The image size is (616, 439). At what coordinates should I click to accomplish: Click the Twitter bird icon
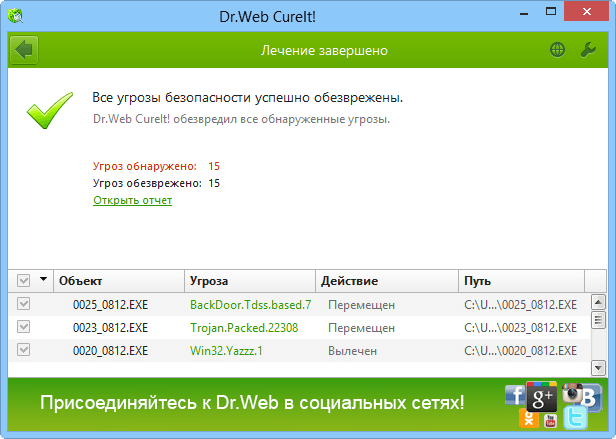coord(576,418)
